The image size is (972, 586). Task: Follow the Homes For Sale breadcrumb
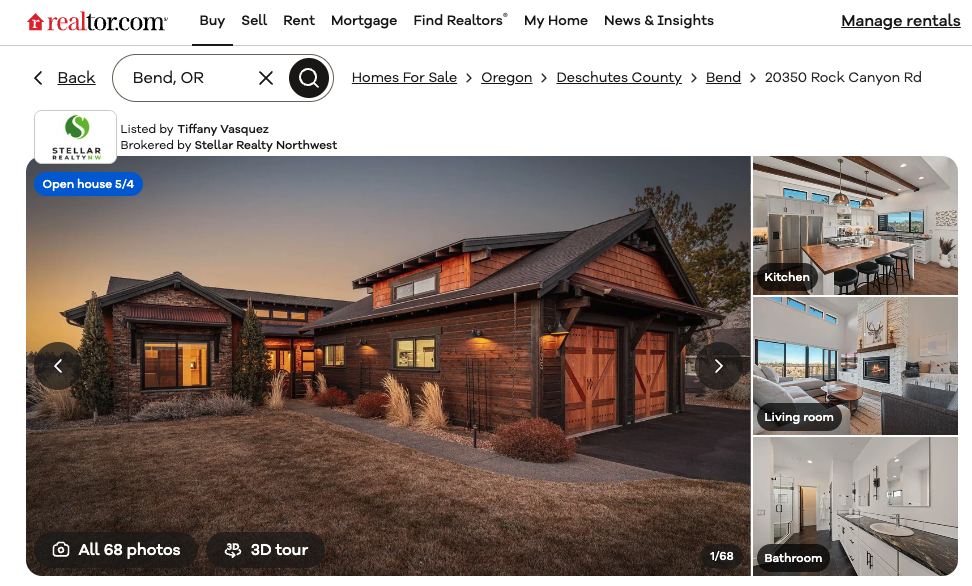click(x=404, y=78)
